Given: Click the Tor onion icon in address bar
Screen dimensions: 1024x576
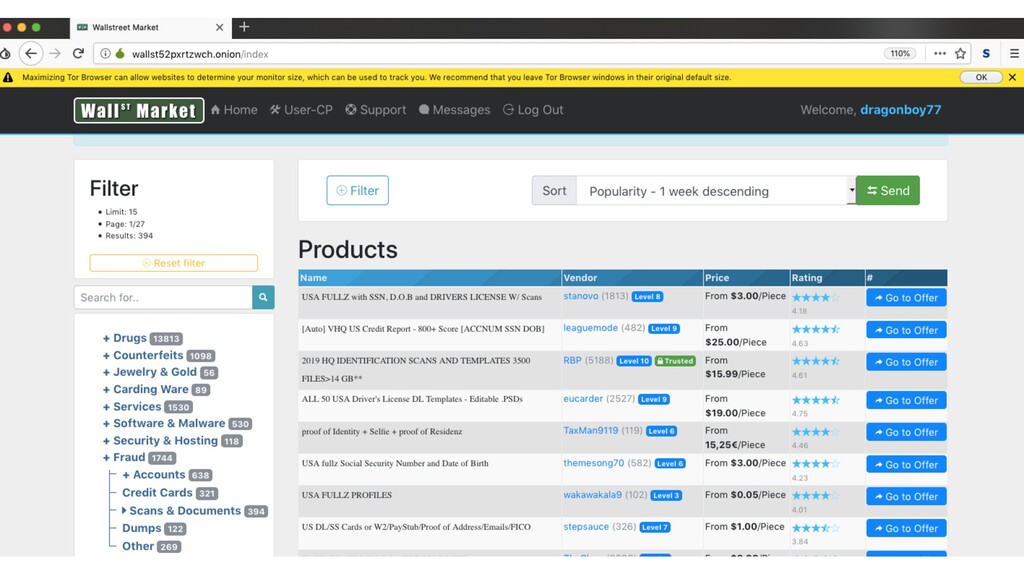Looking at the screenshot, I should coord(120,54).
